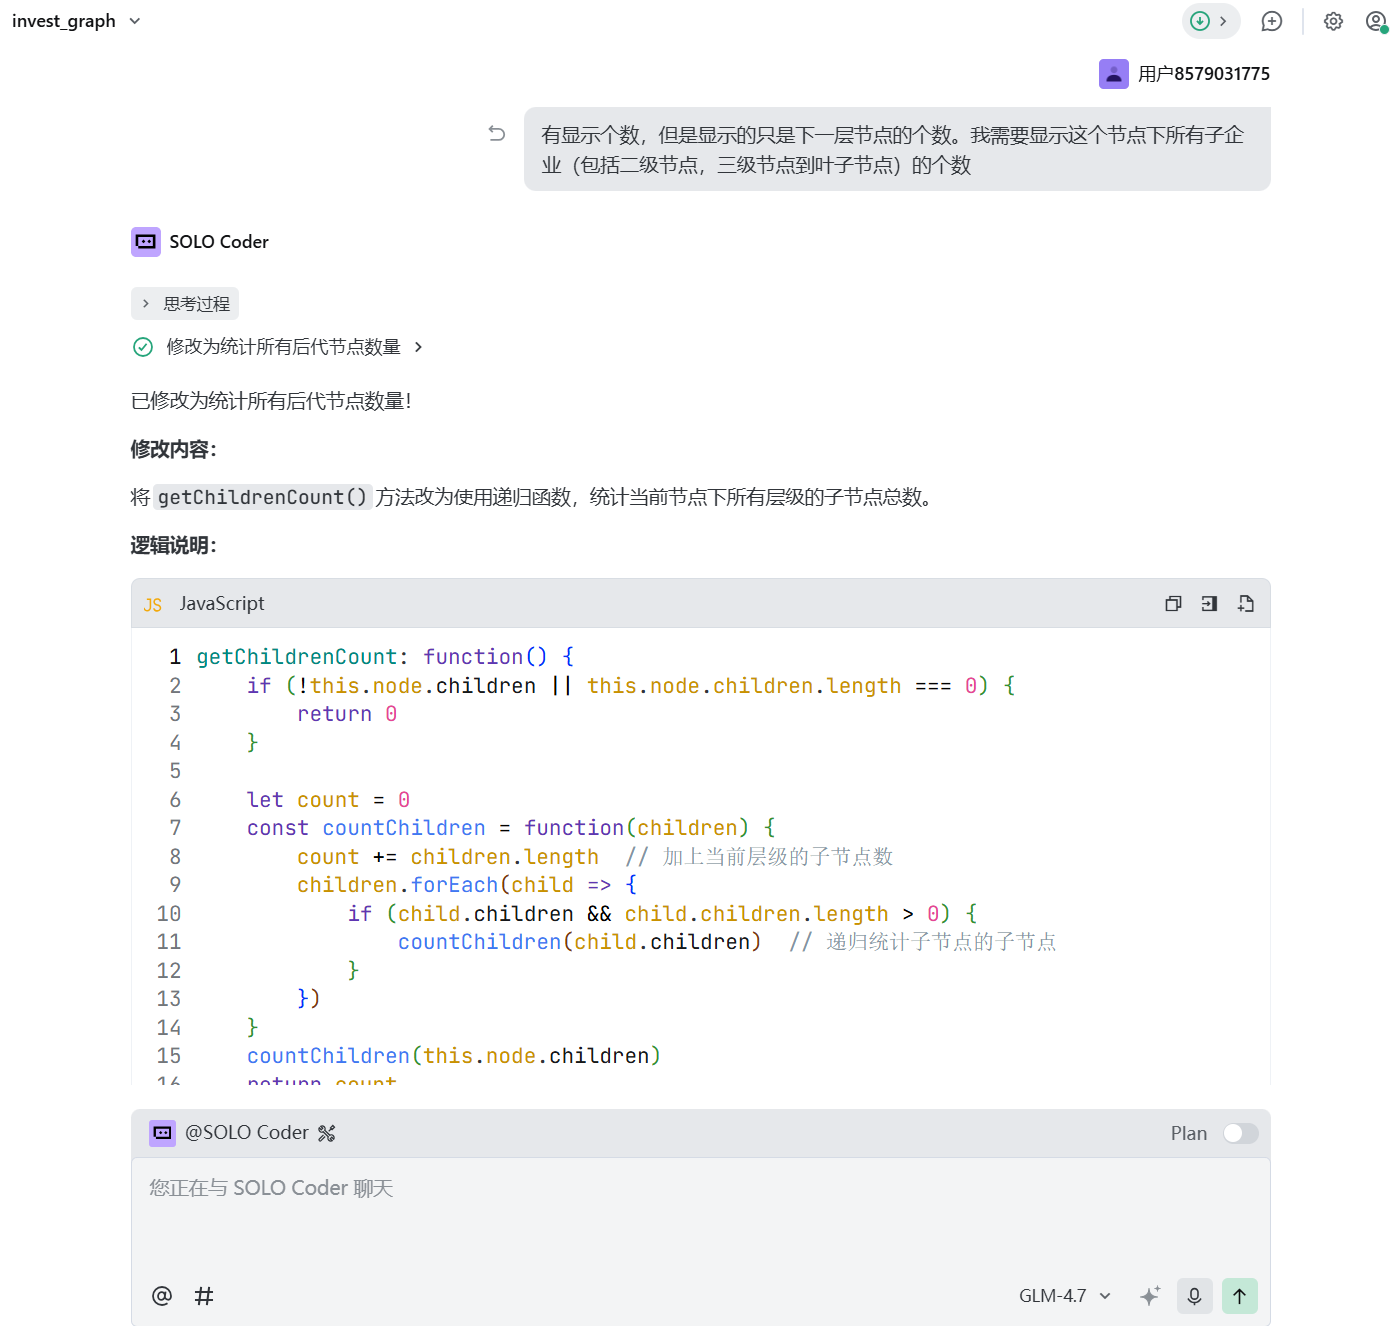Open the GLM-4.7 model dropdown

coord(1065,1296)
